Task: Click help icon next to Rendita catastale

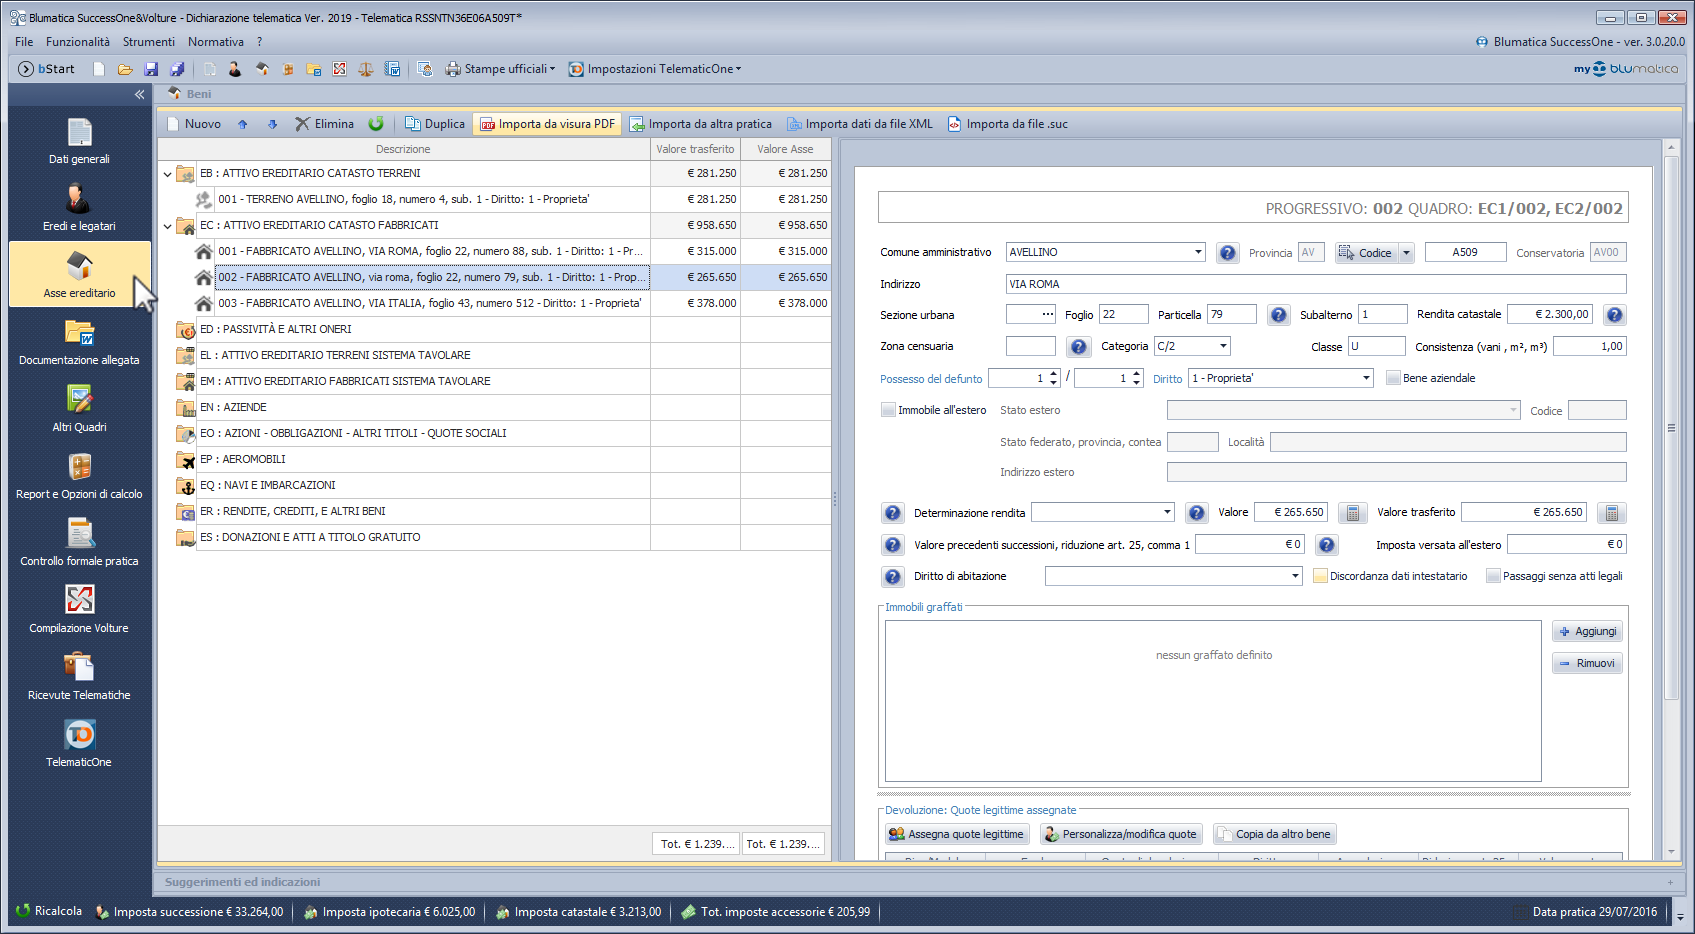Action: click(x=1614, y=315)
